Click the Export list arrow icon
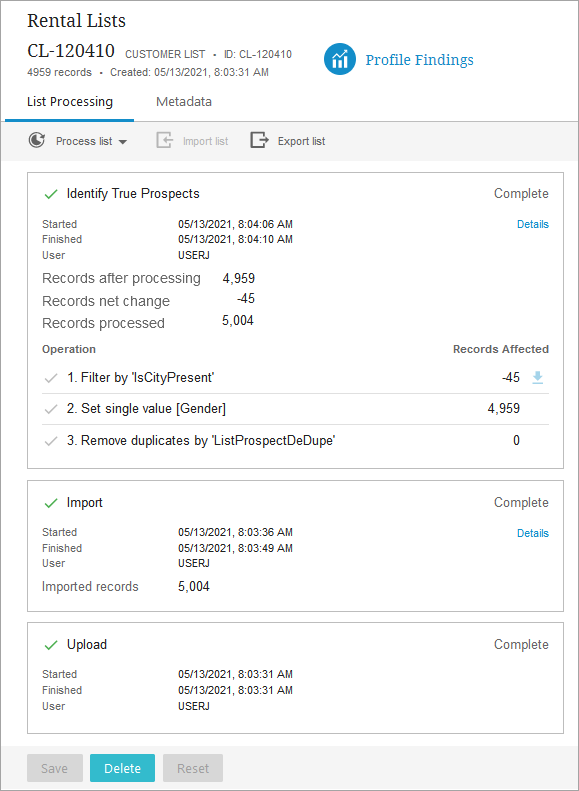The height and width of the screenshot is (791, 579). tap(259, 141)
